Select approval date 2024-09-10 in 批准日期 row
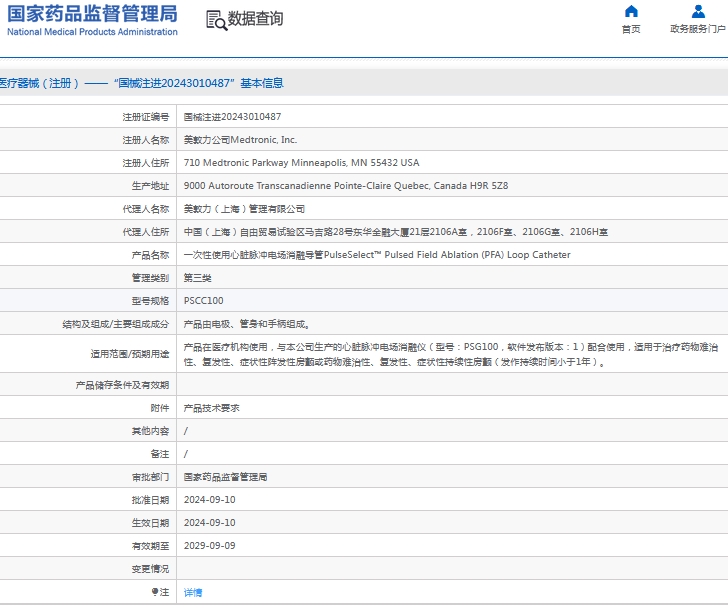Image resolution: width=728 pixels, height=608 pixels. pyautogui.click(x=209, y=500)
